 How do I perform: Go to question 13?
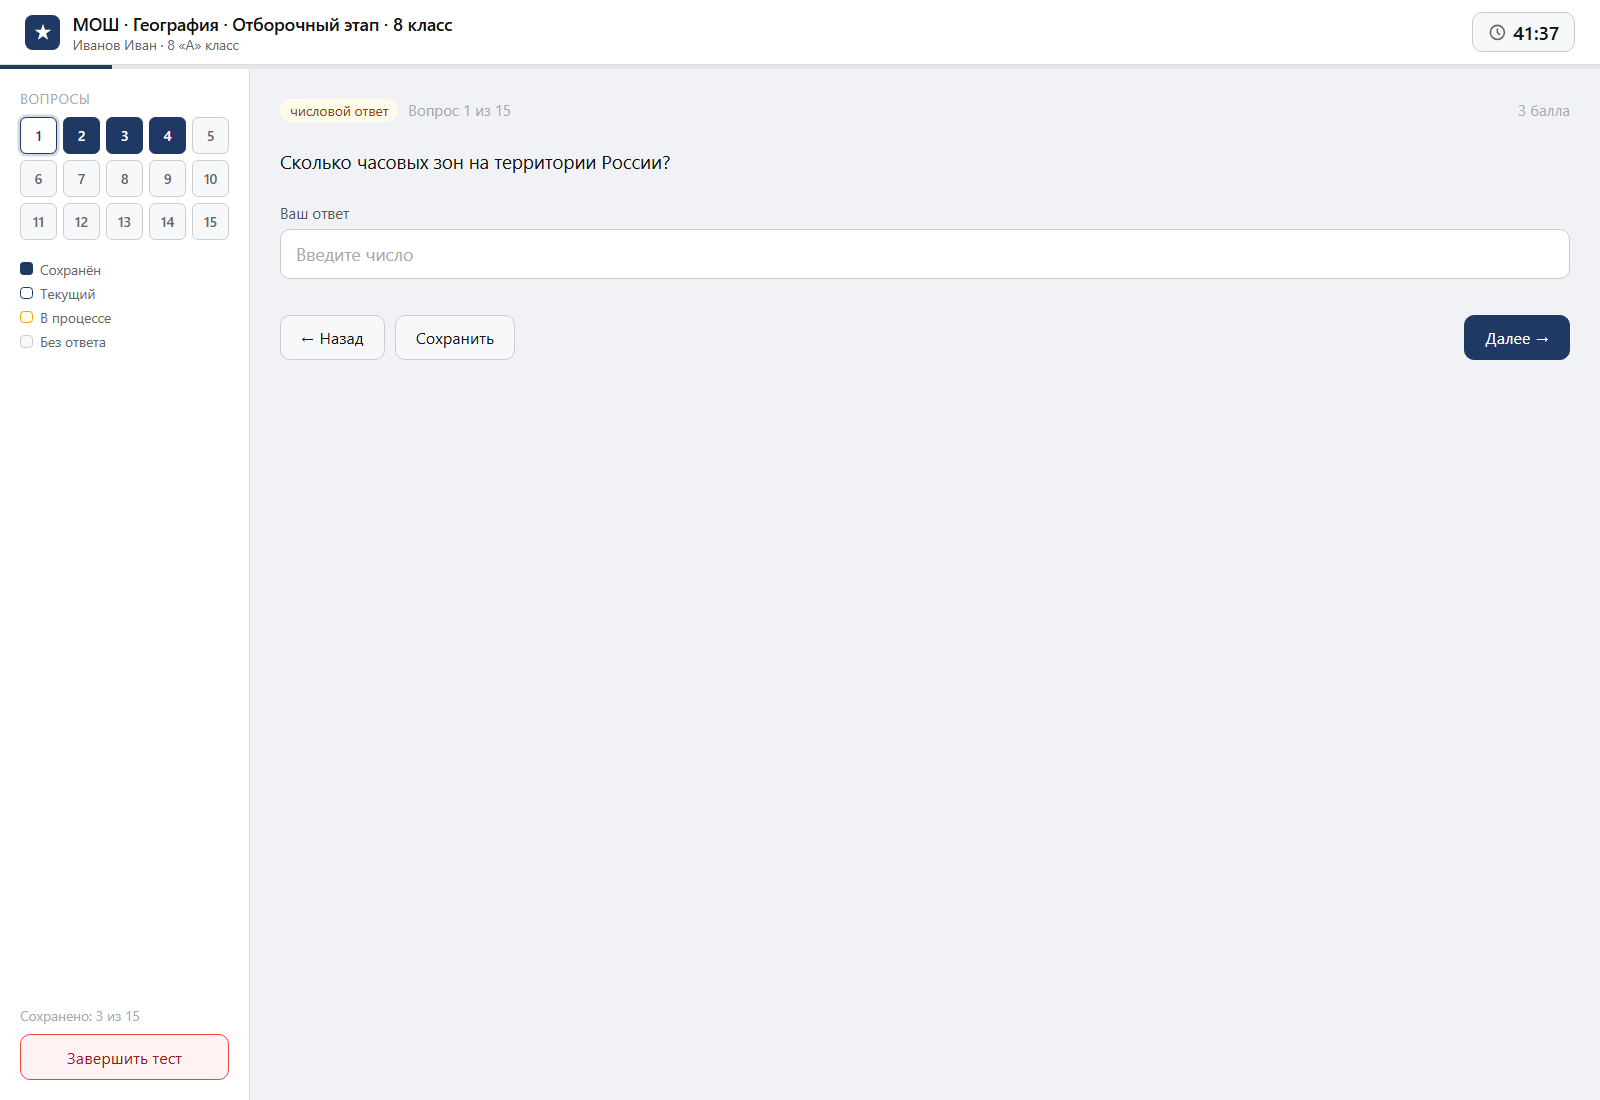(124, 222)
